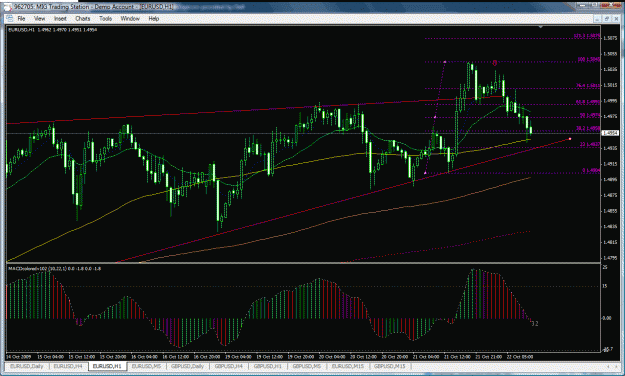This screenshot has width=625, height=376.
Task: Click the EURUSD,H1 price header text in chart
Action: click(x=53, y=30)
